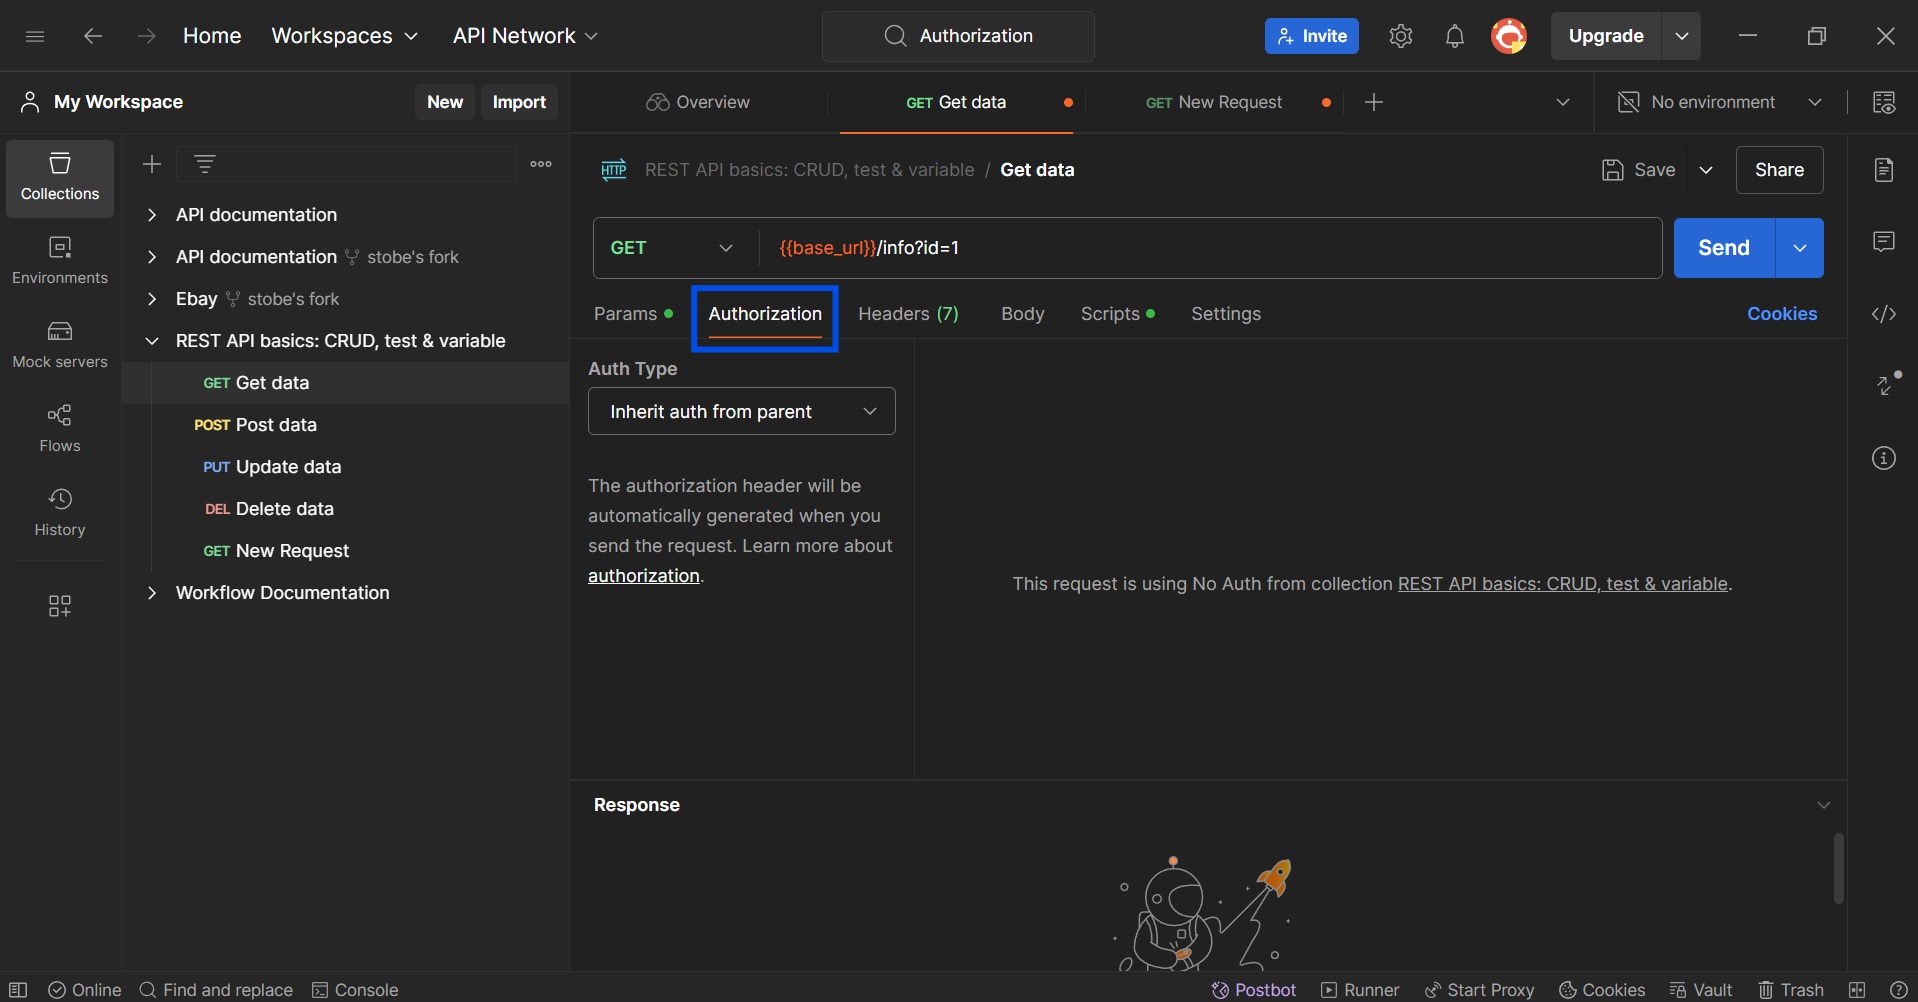Follow the authorization learn more link
This screenshot has height=1002, width=1918.
pyautogui.click(x=643, y=576)
